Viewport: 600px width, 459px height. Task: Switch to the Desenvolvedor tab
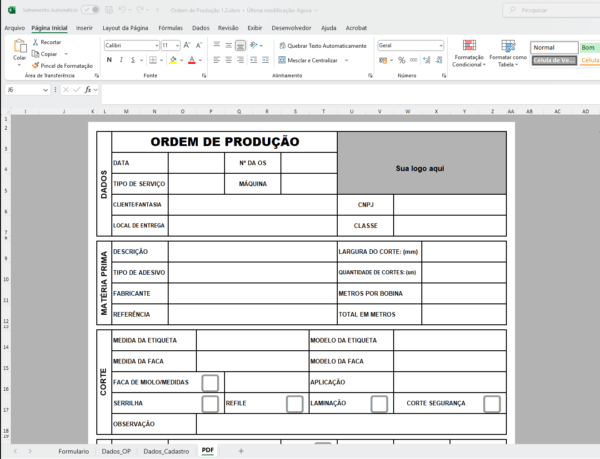tap(291, 28)
